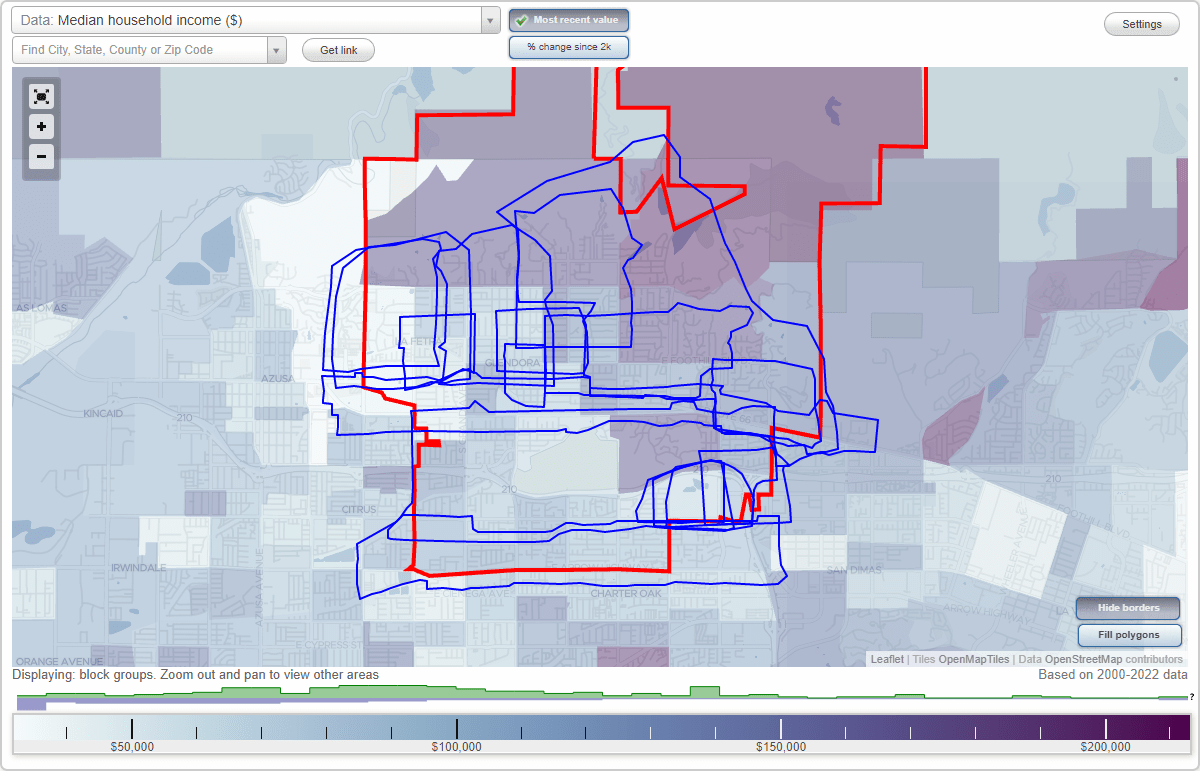Image resolution: width=1200 pixels, height=771 pixels.
Task: Toggle Hide borders for the map
Action: tap(1127, 607)
